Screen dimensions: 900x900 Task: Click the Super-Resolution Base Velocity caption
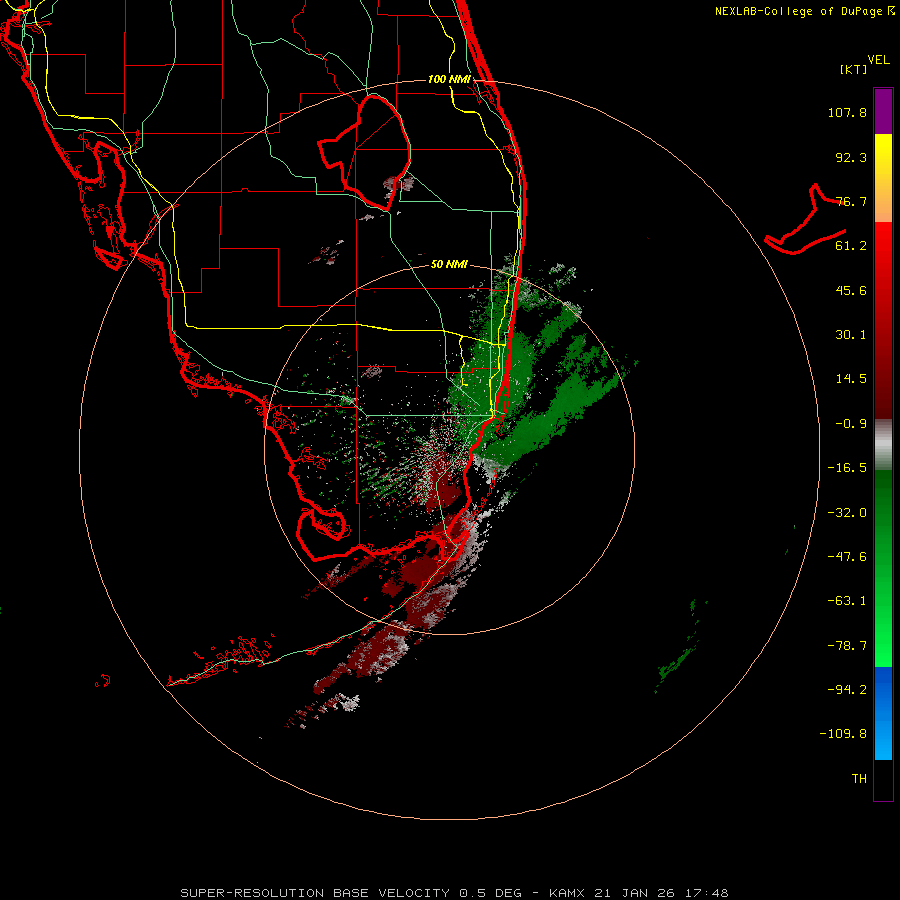pos(454,893)
